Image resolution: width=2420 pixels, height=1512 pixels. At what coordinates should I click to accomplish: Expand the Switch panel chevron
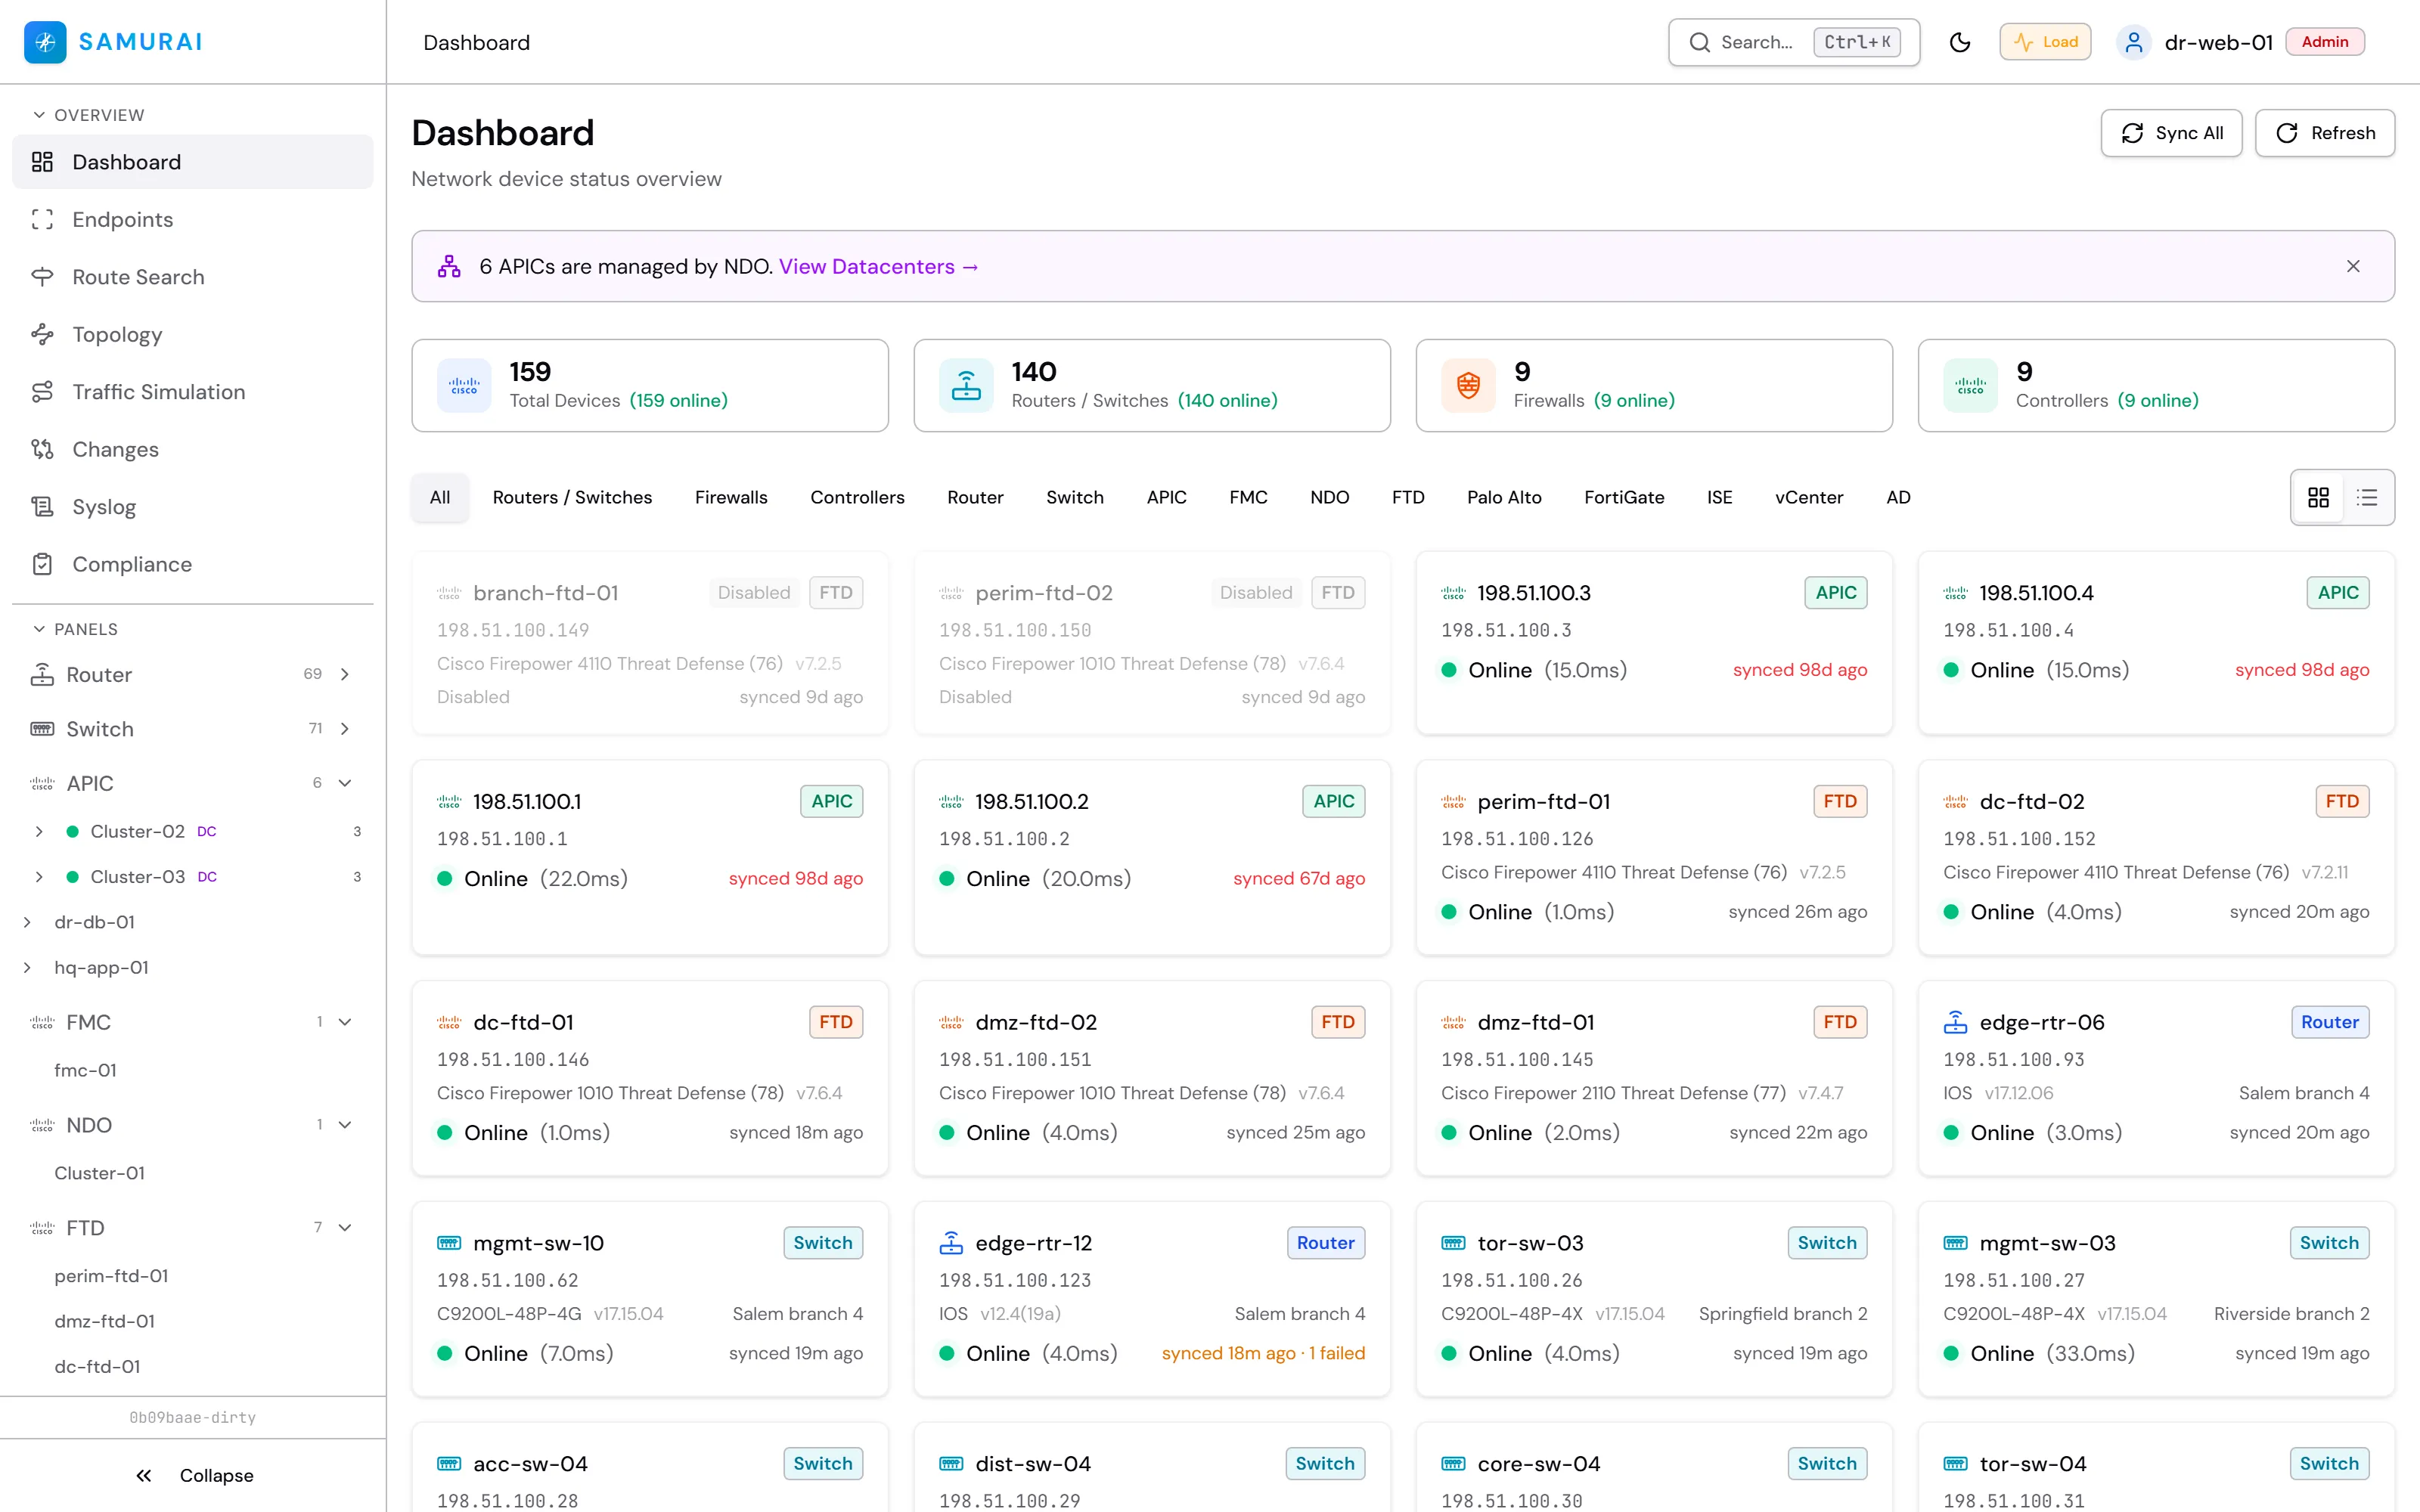[345, 728]
